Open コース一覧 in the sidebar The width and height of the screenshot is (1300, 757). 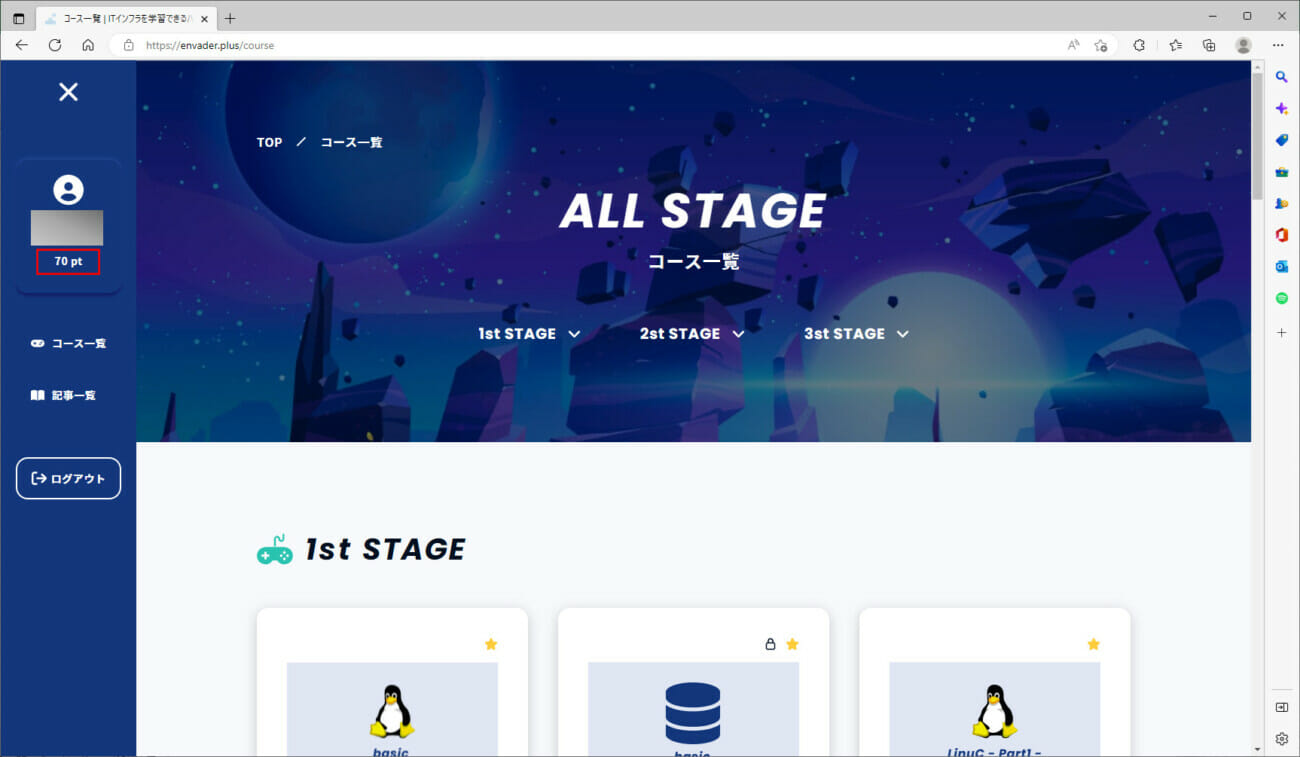pos(68,343)
